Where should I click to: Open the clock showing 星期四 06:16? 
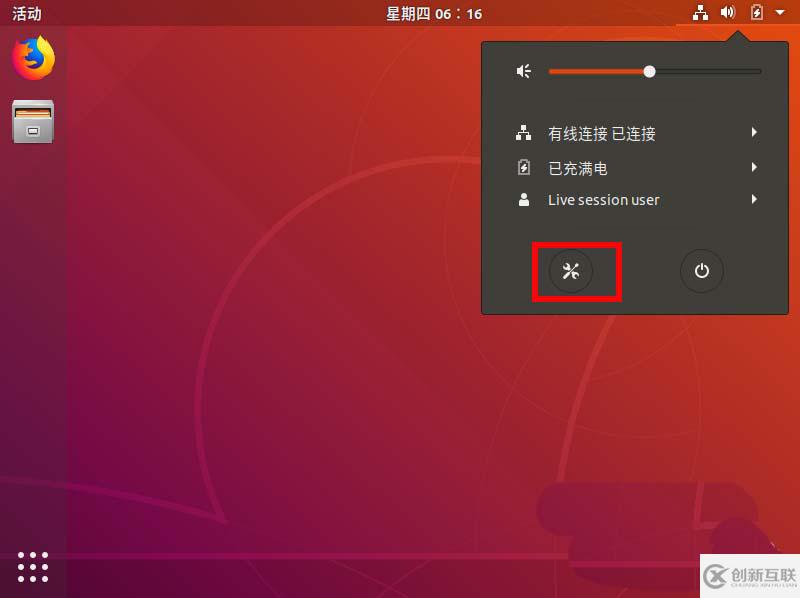434,13
